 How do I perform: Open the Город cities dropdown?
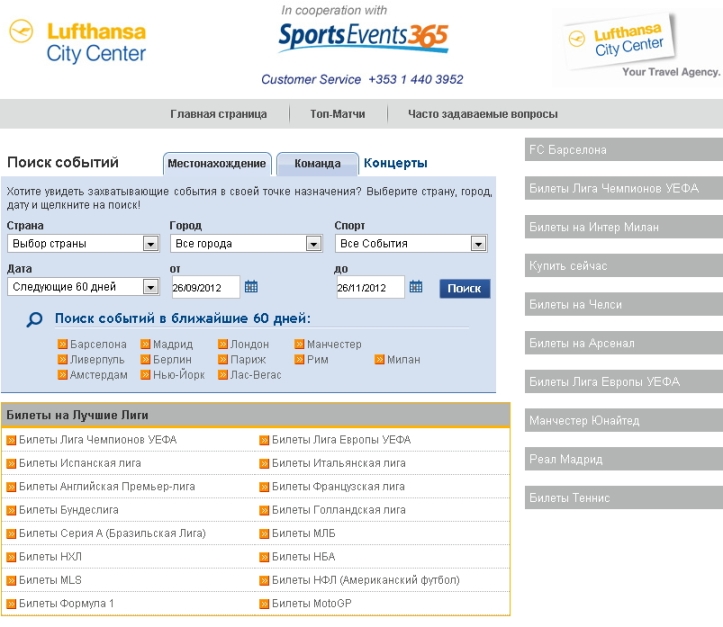pos(246,243)
